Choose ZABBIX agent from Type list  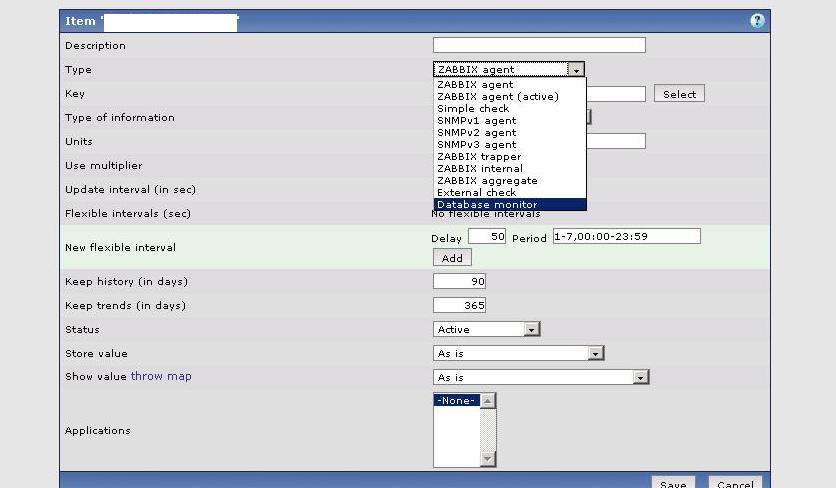510,84
